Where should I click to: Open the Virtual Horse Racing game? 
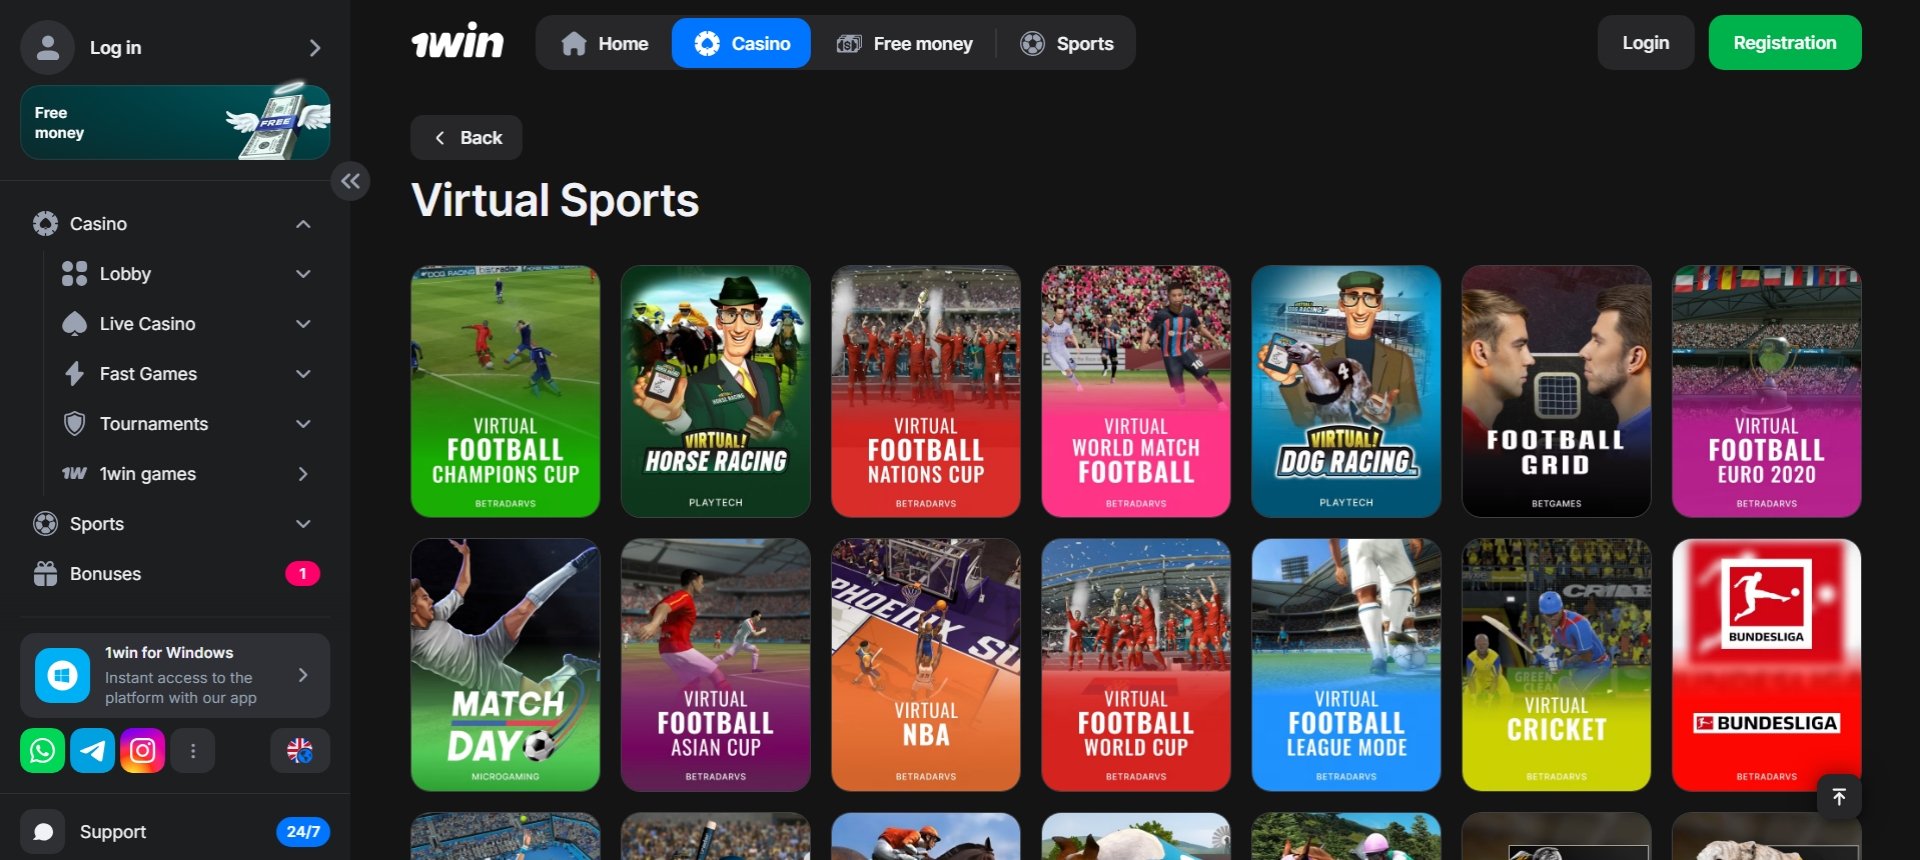coord(715,391)
